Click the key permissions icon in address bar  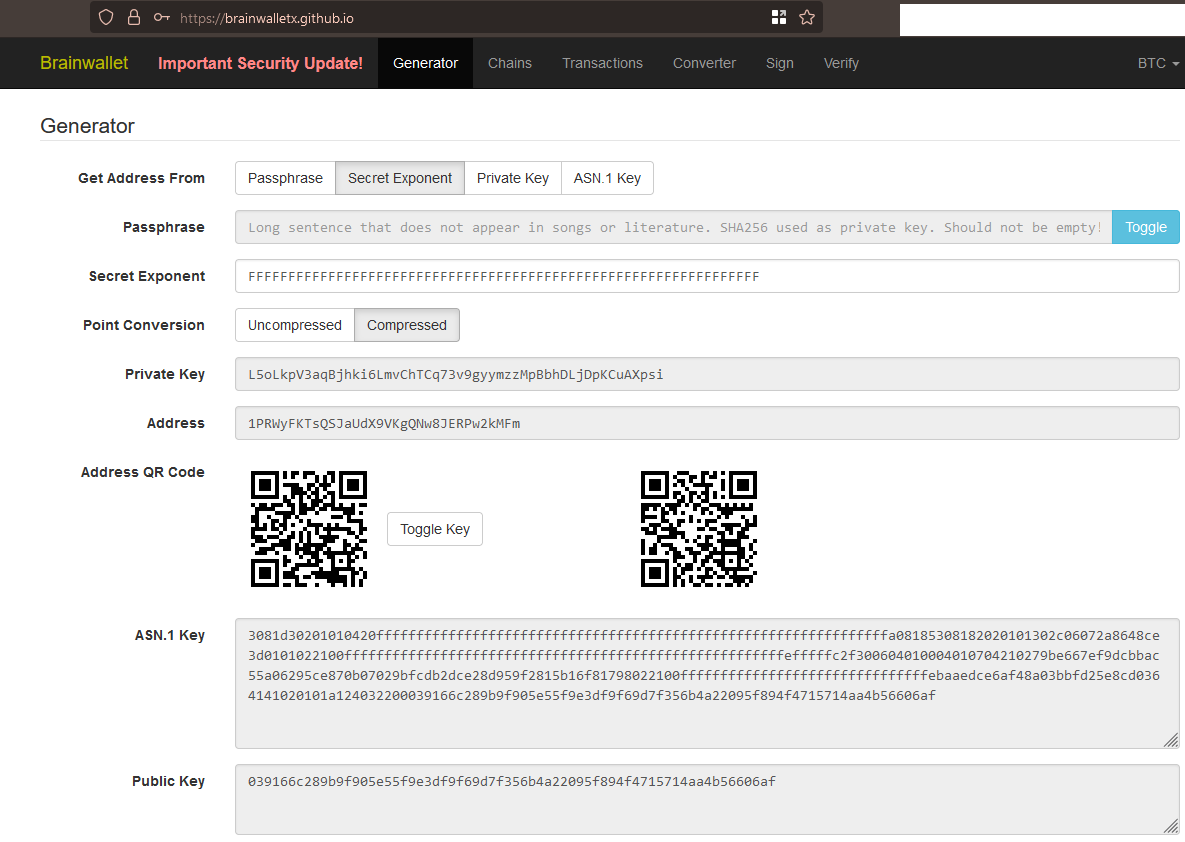[162, 17]
